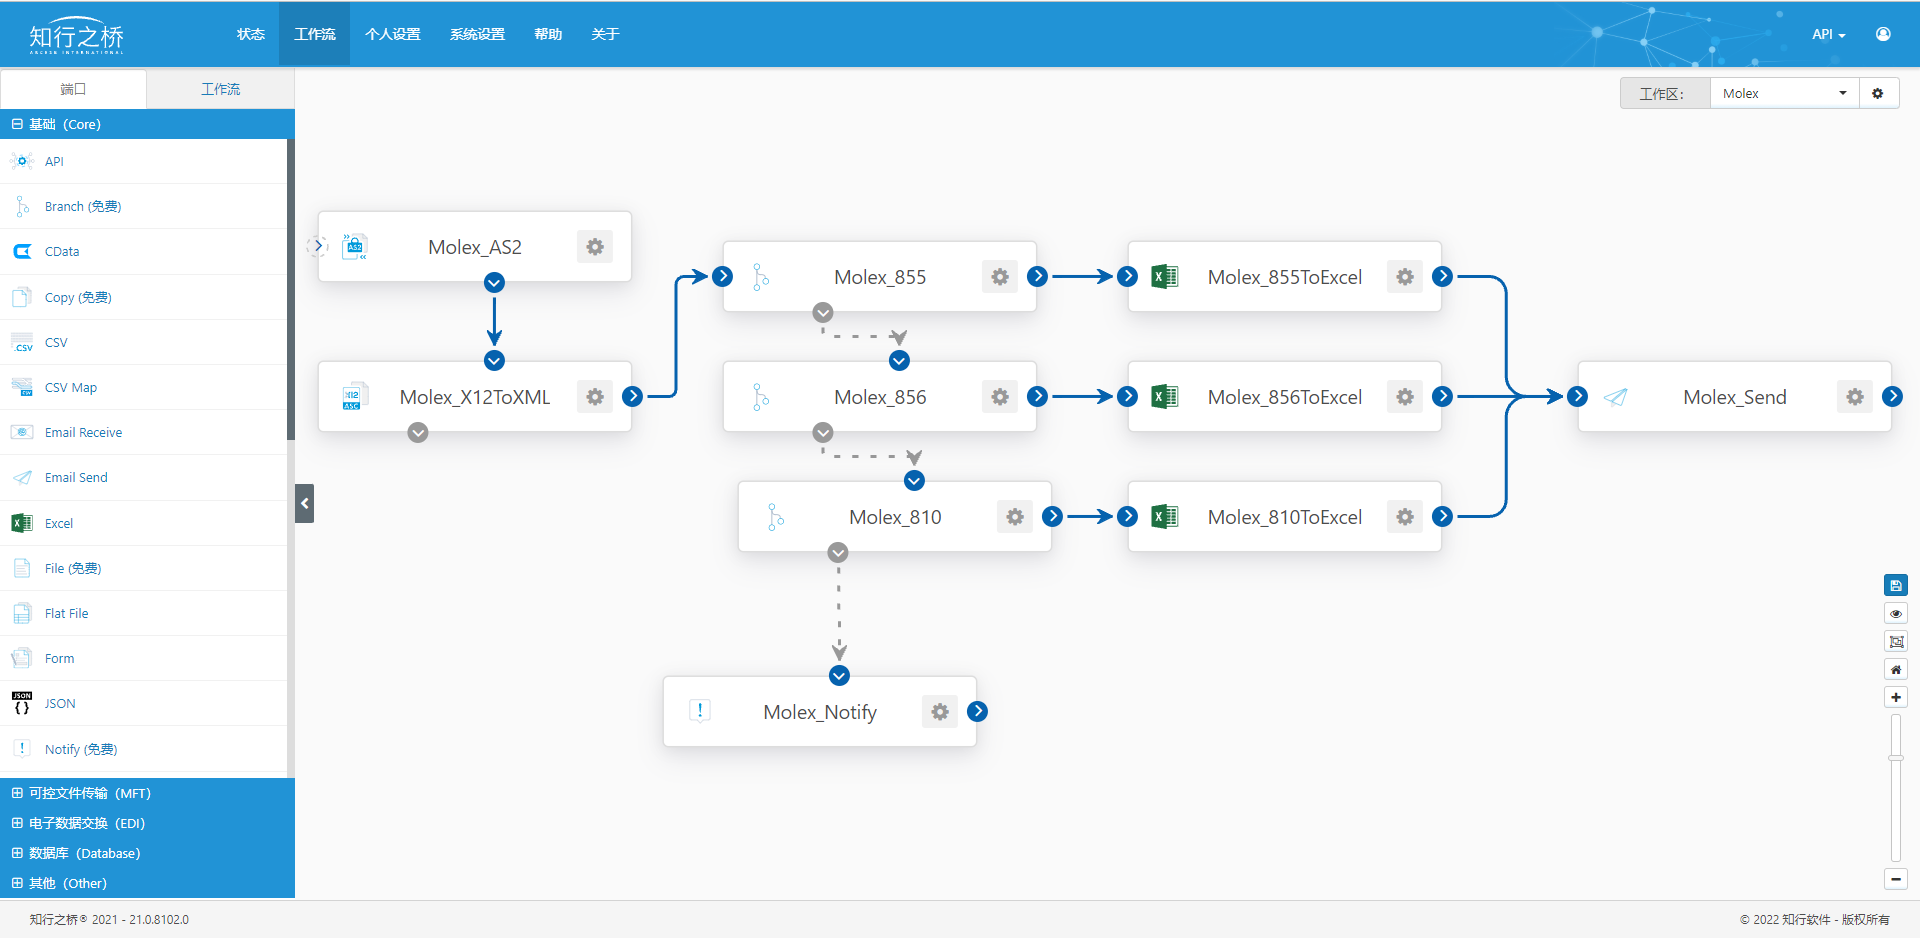Viewport: 1920px width, 938px height.
Task: Open the user account icon
Action: 1883,34
